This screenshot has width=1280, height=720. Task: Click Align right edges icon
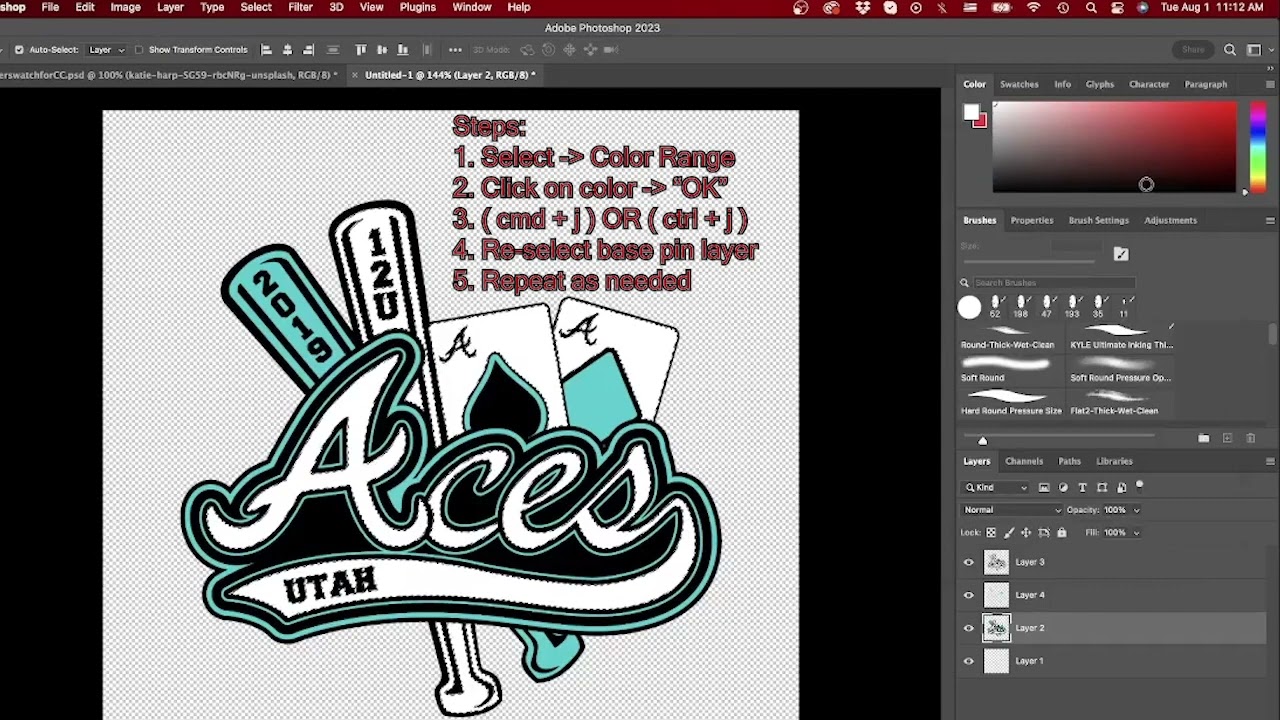pos(308,49)
